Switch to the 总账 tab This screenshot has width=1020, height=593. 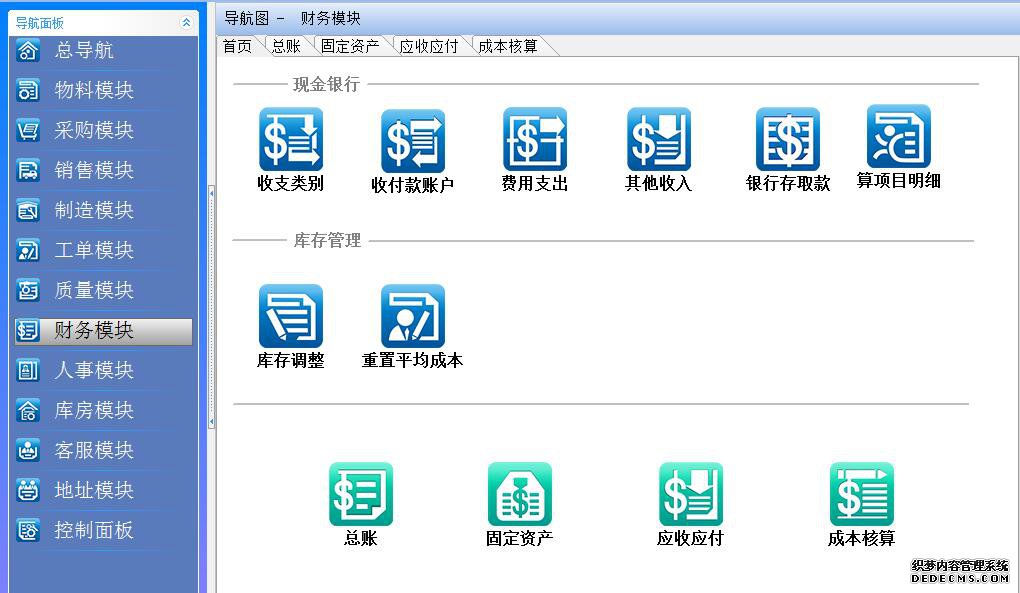pyautogui.click(x=286, y=46)
